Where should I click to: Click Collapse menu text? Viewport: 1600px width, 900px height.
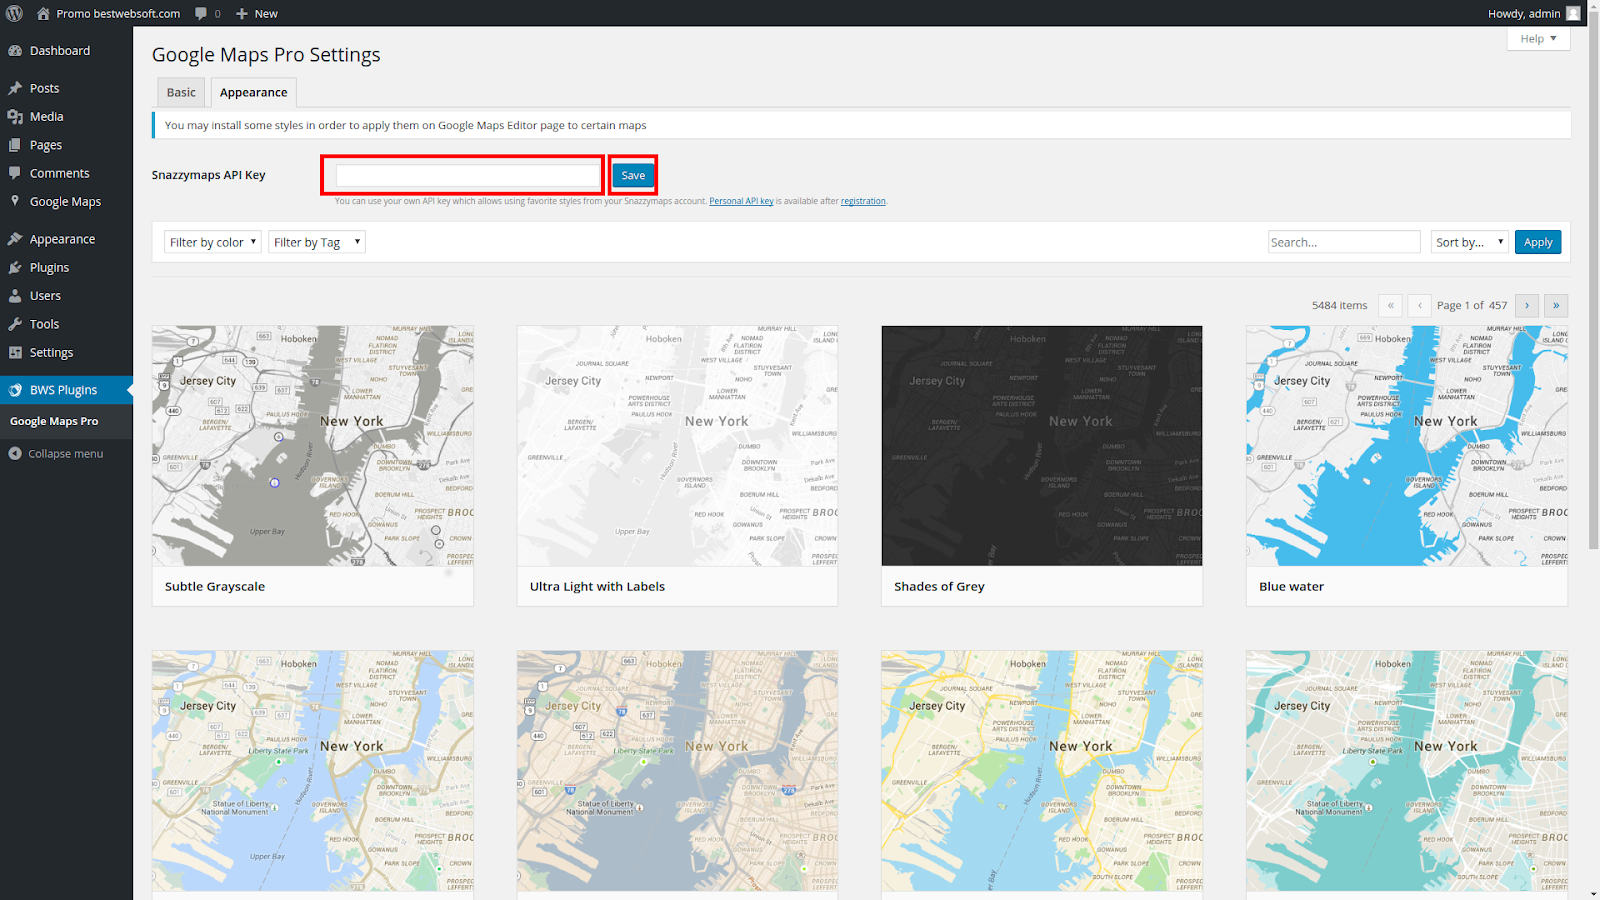[65, 453]
